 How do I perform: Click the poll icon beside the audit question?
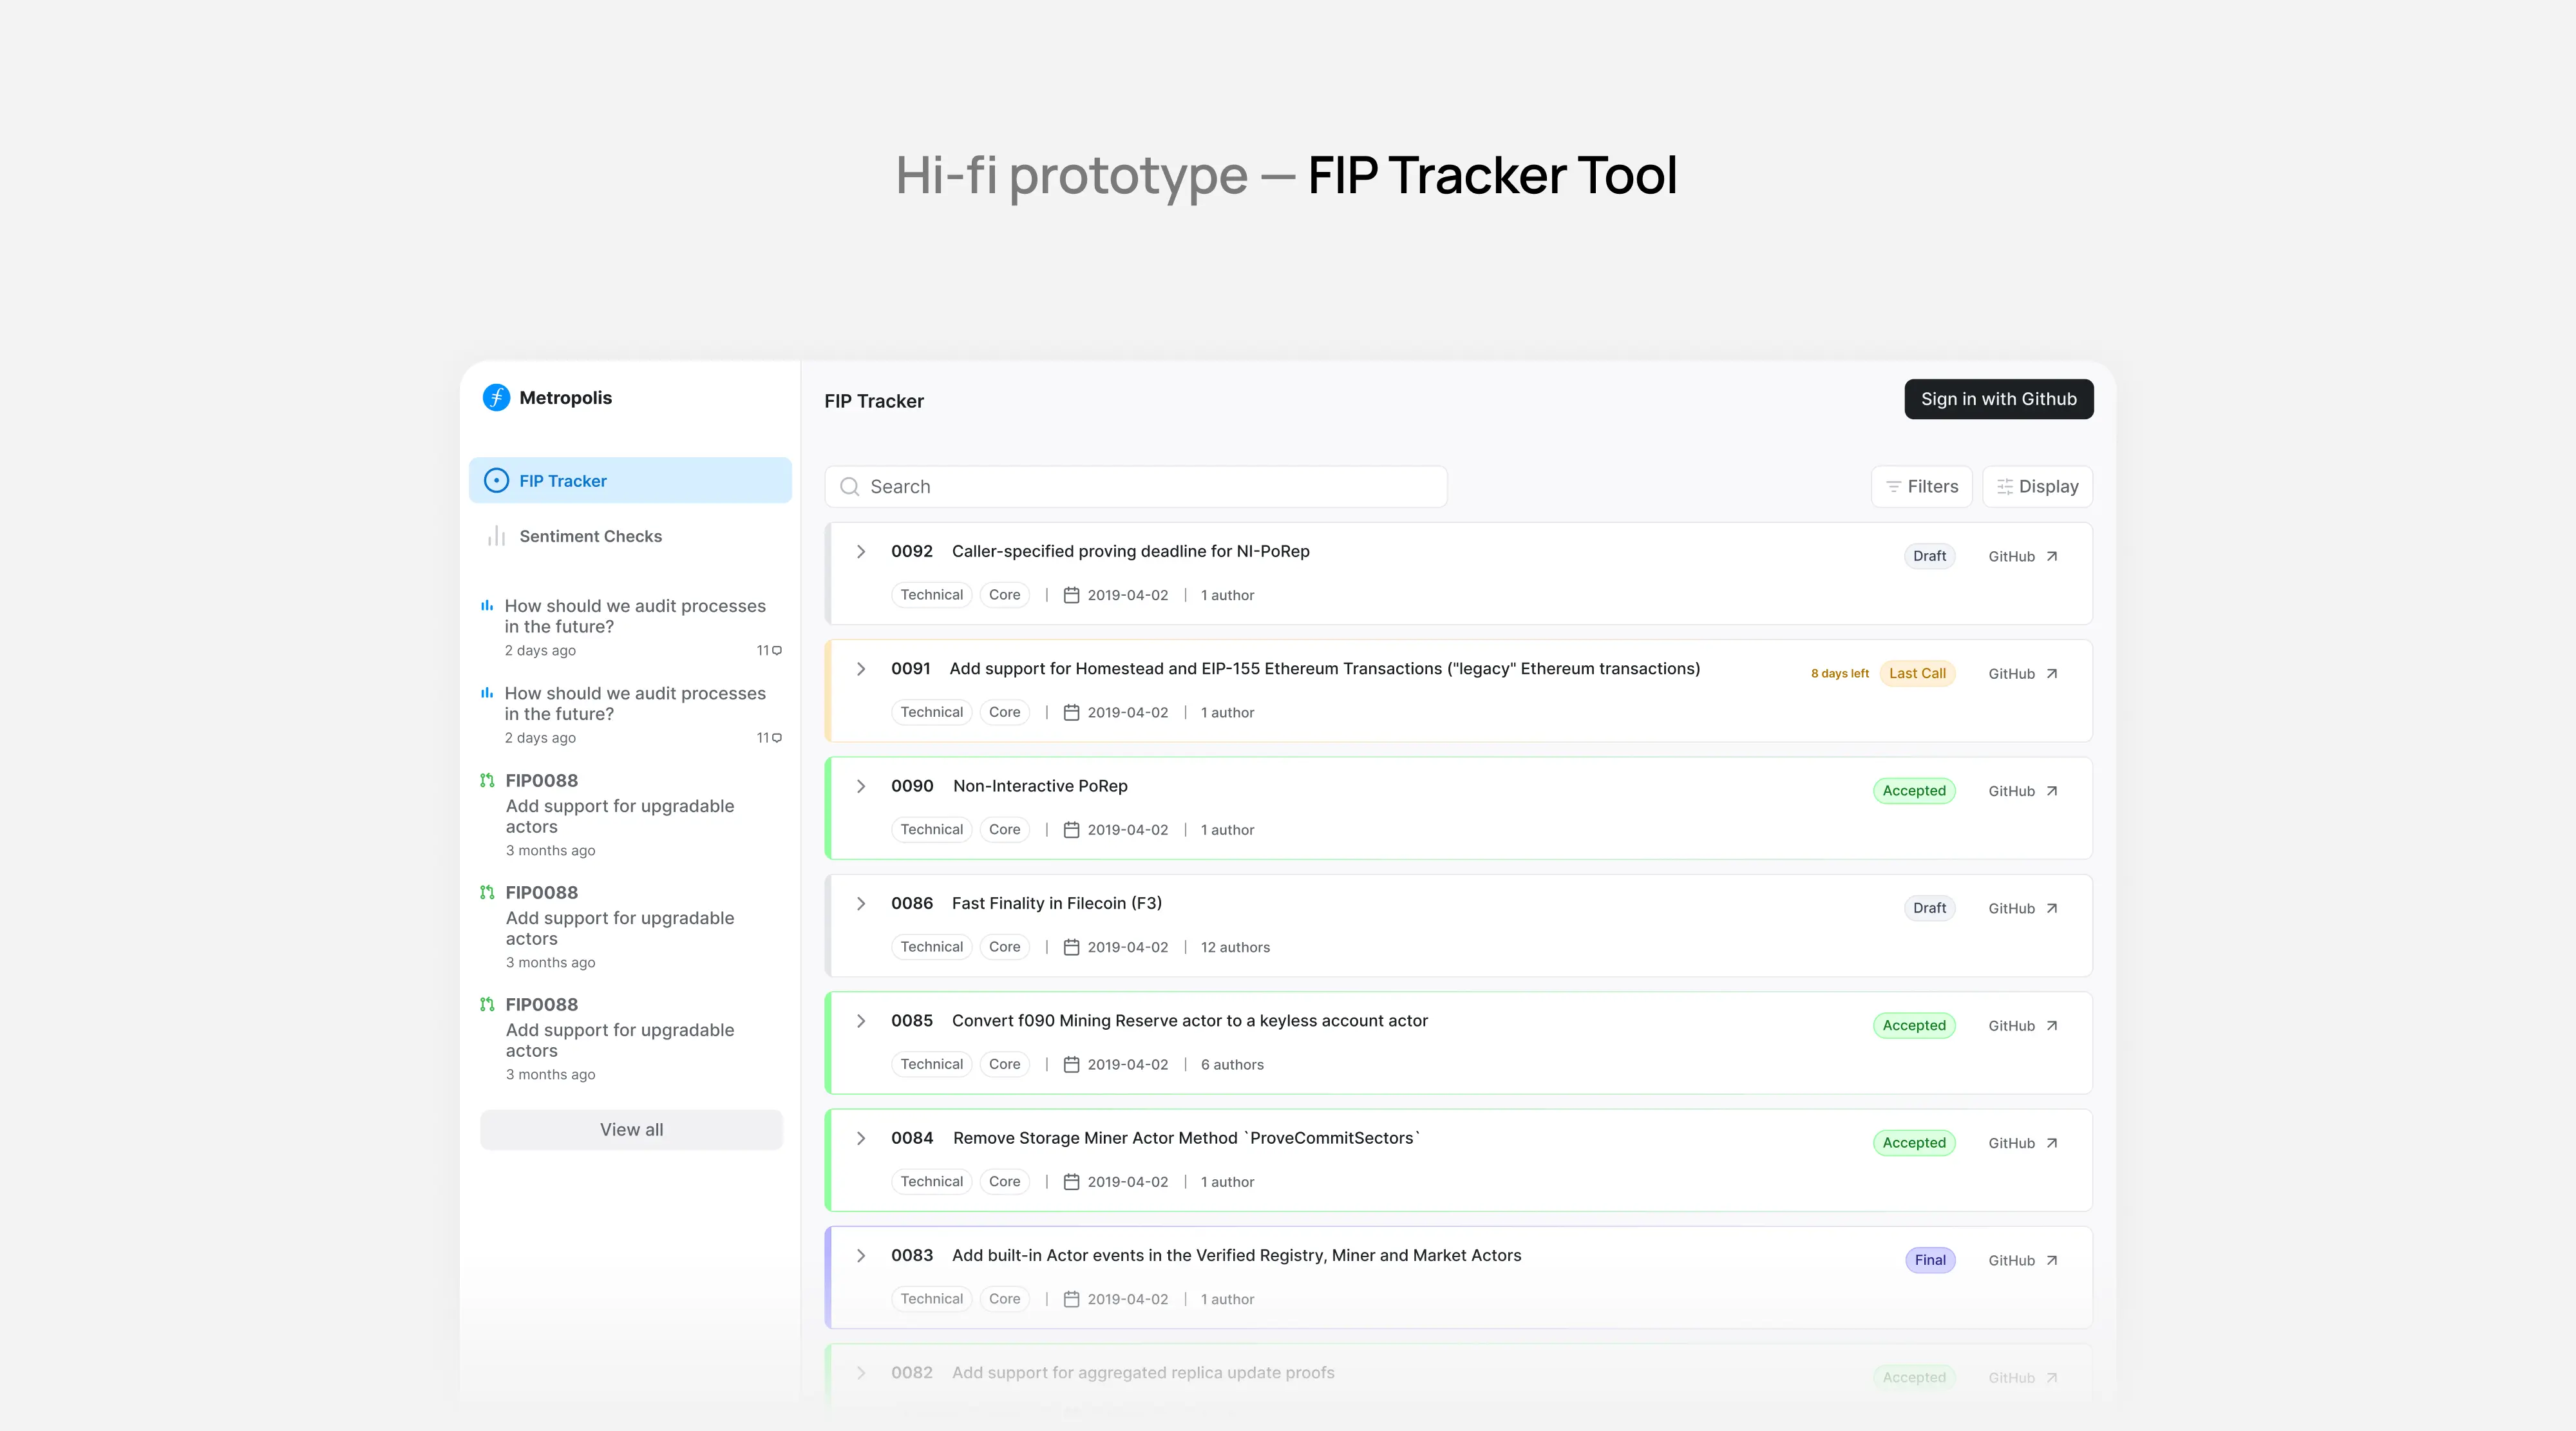pyautogui.click(x=487, y=605)
